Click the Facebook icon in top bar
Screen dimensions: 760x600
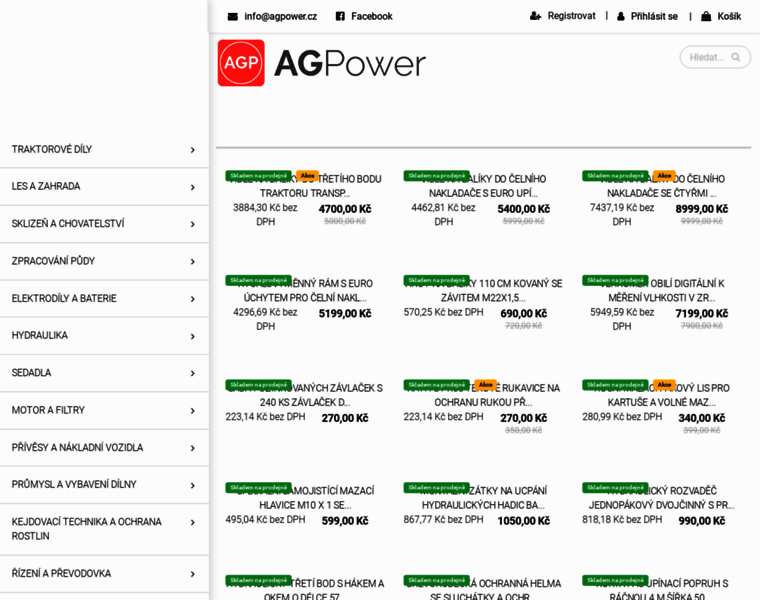click(340, 17)
